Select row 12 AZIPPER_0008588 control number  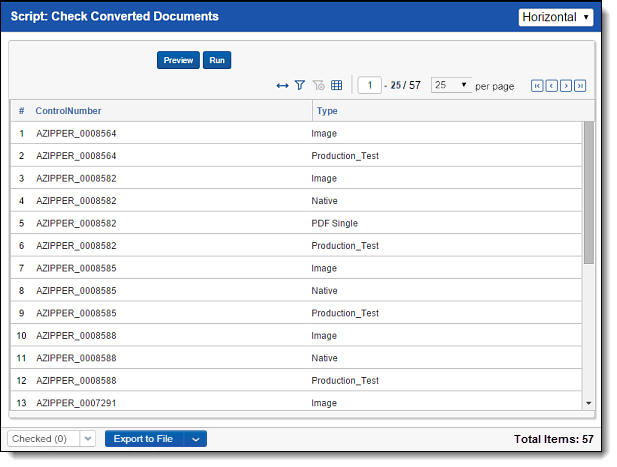tap(76, 380)
